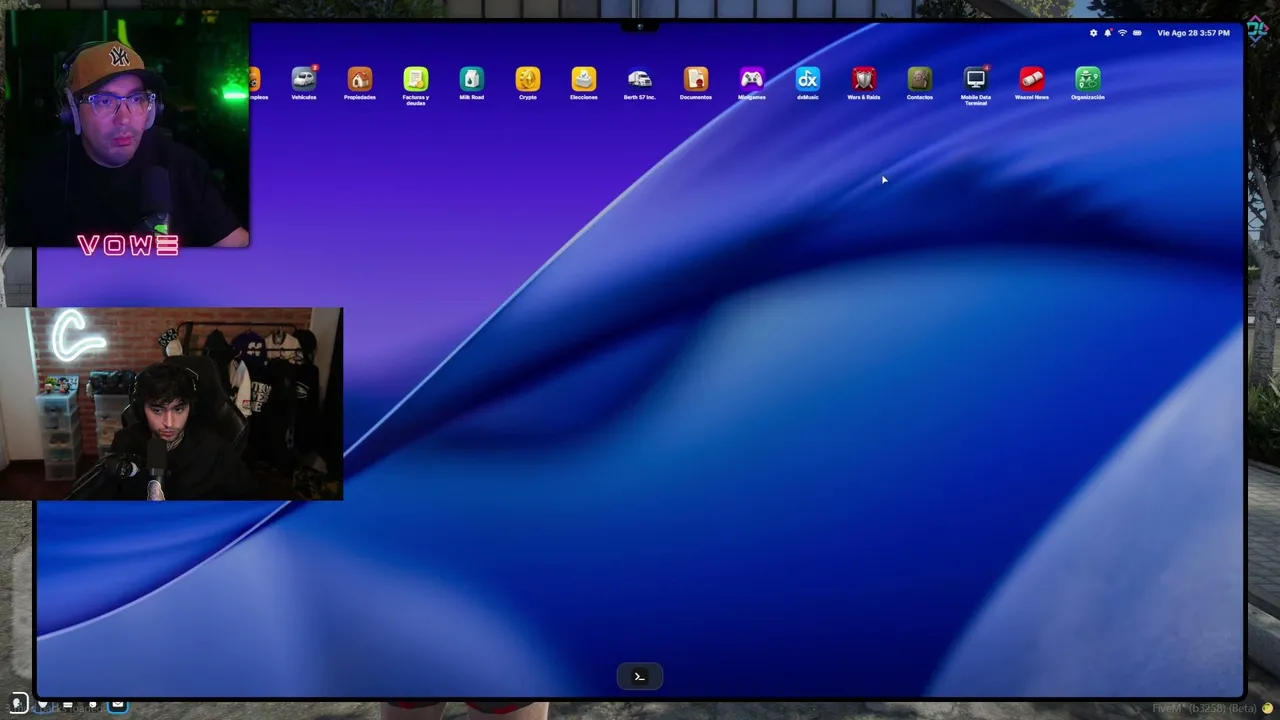Open the Elecciones ballot app

point(584,78)
